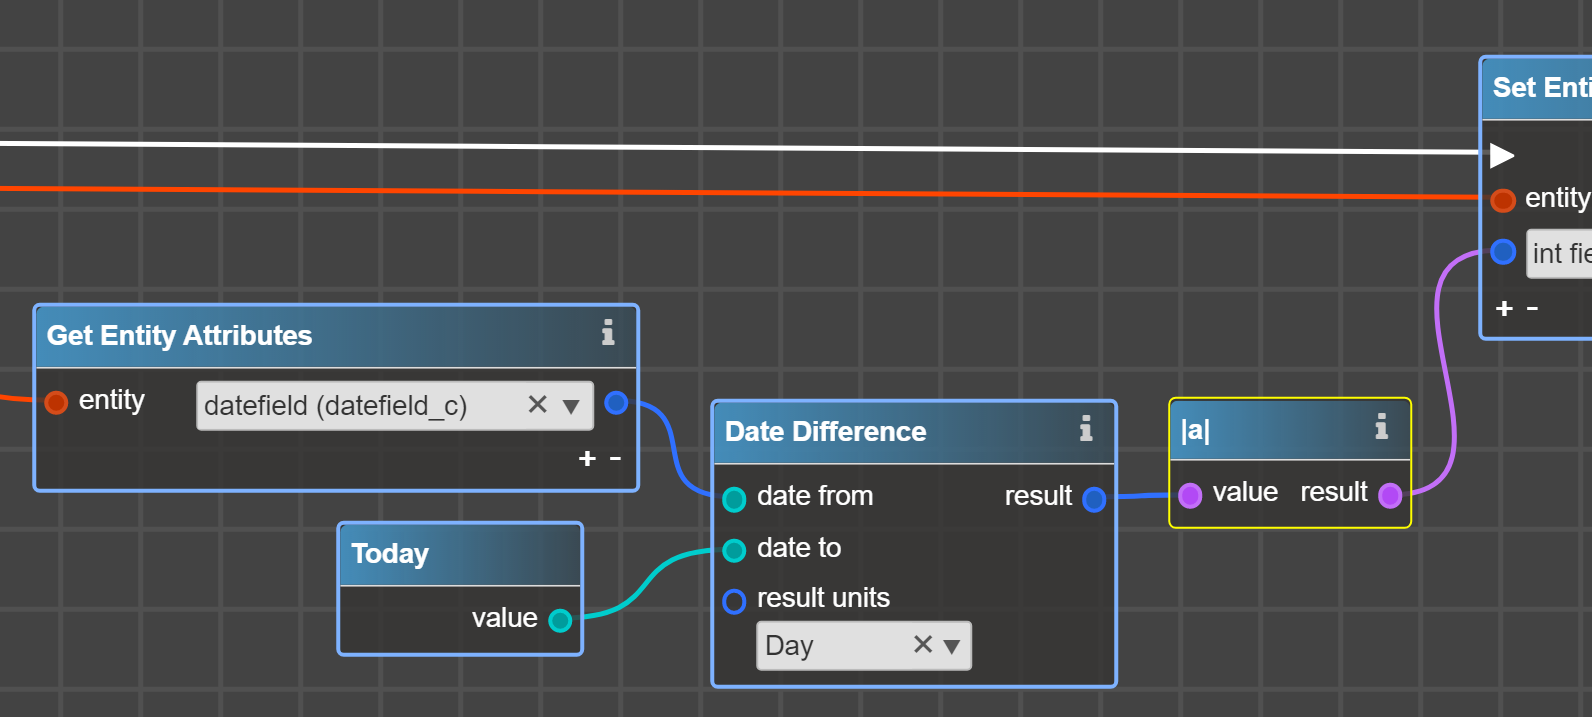Click the 'result units' label
This screenshot has width=1592, height=717.
(823, 598)
